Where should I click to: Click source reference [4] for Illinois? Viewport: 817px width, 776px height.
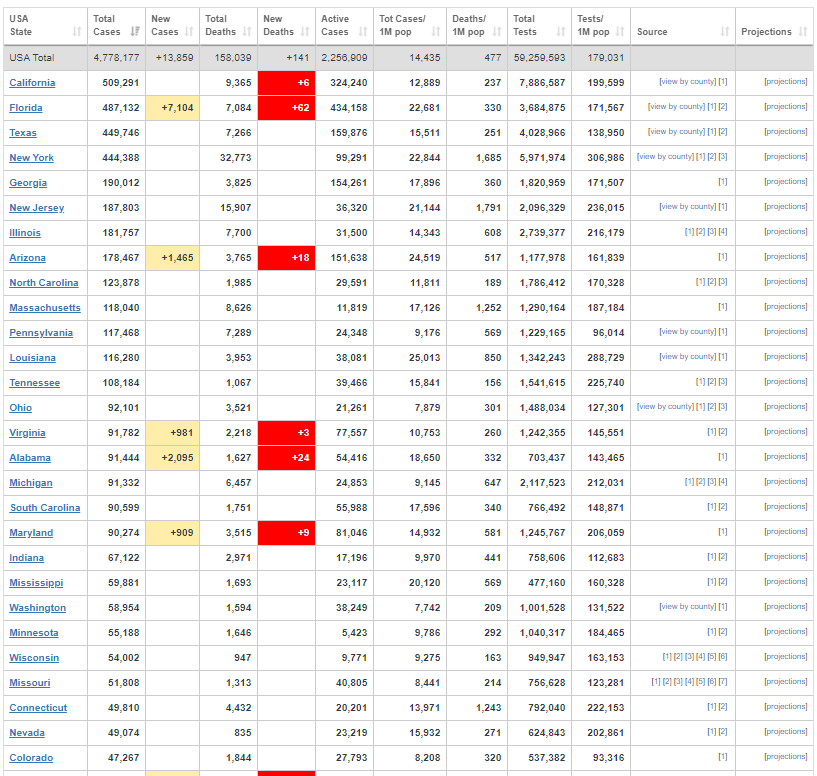[723, 232]
